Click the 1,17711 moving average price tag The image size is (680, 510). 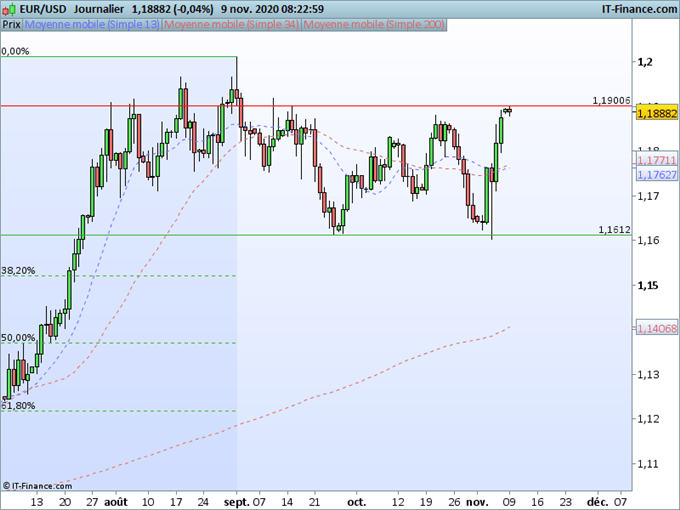[x=657, y=160]
